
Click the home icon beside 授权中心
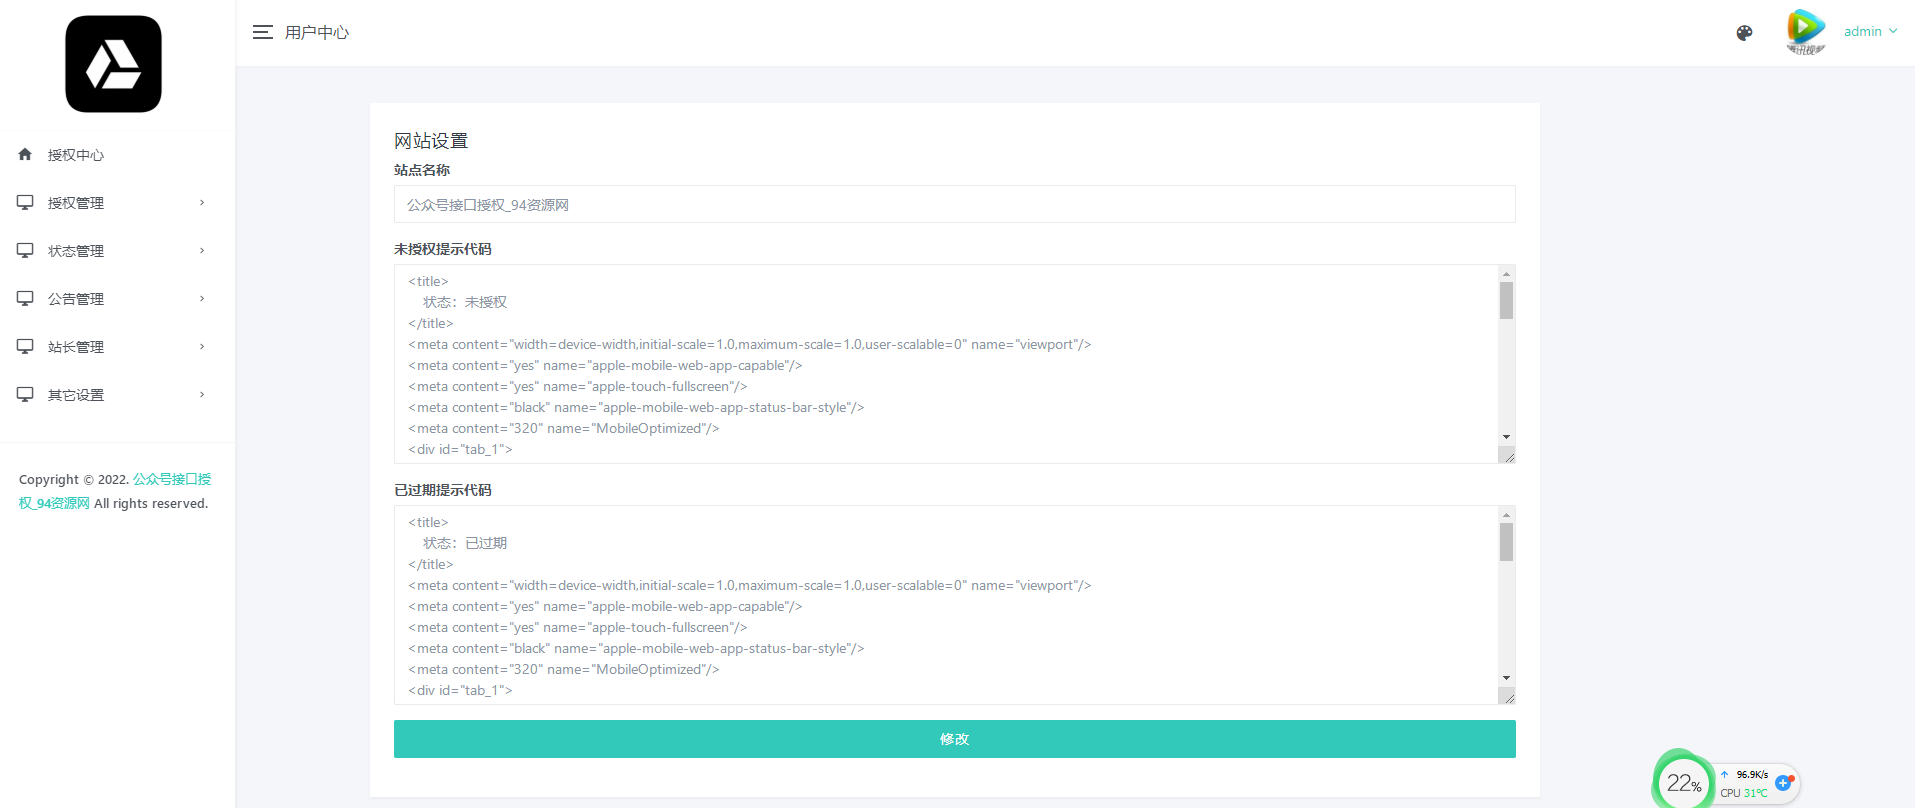click(x=25, y=154)
